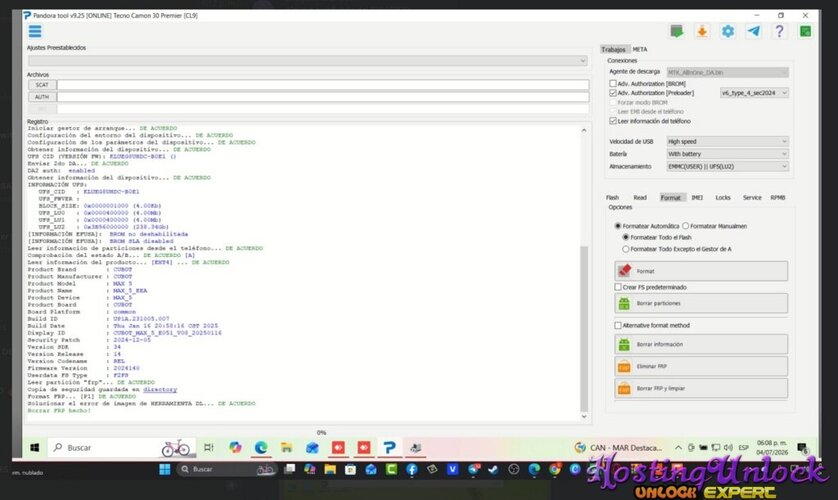The width and height of the screenshot is (838, 500).
Task: Open the hamburger menu in Pandora tool
Action: pos(35,31)
